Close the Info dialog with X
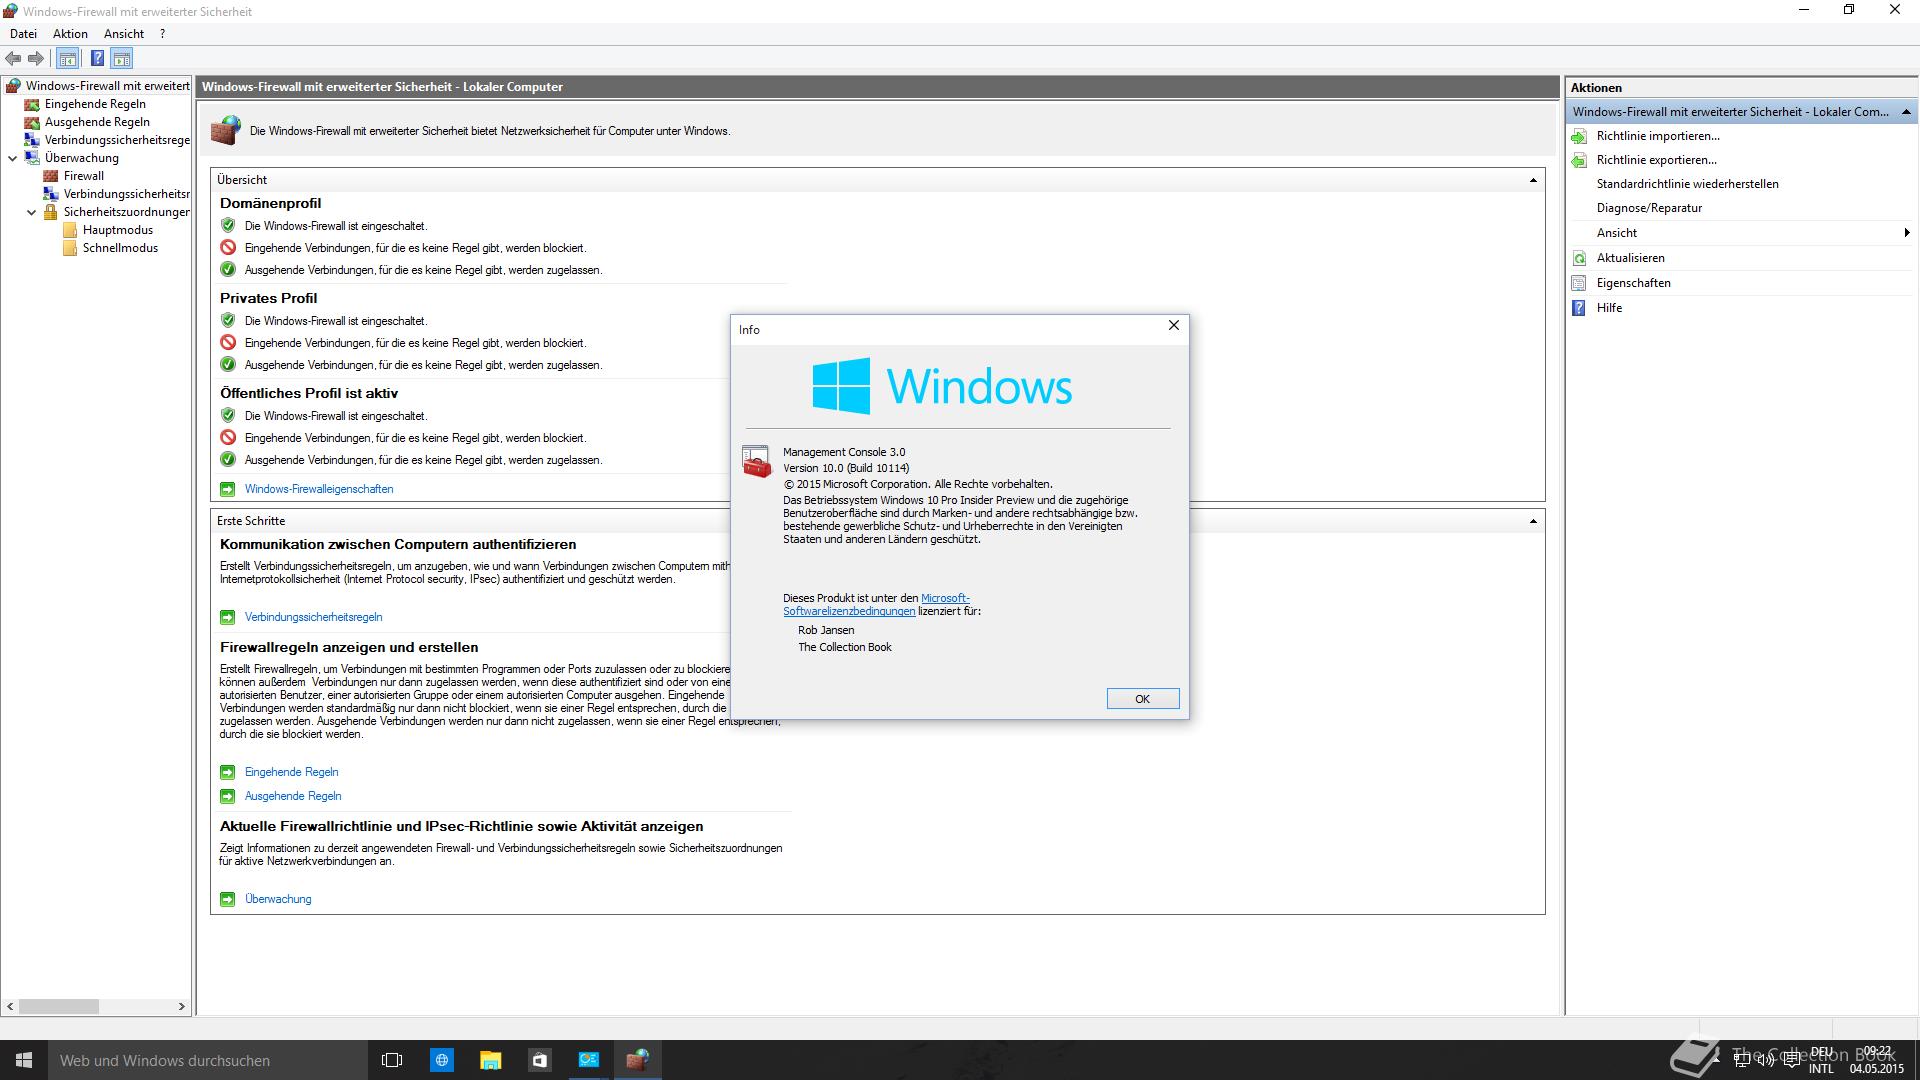 (1174, 326)
